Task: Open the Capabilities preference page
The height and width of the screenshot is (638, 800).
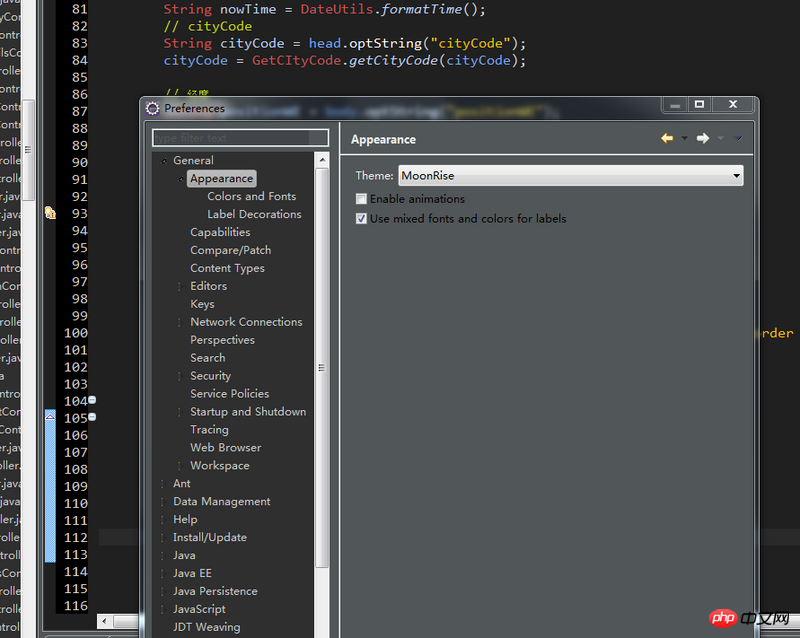Action: pyautogui.click(x=220, y=232)
